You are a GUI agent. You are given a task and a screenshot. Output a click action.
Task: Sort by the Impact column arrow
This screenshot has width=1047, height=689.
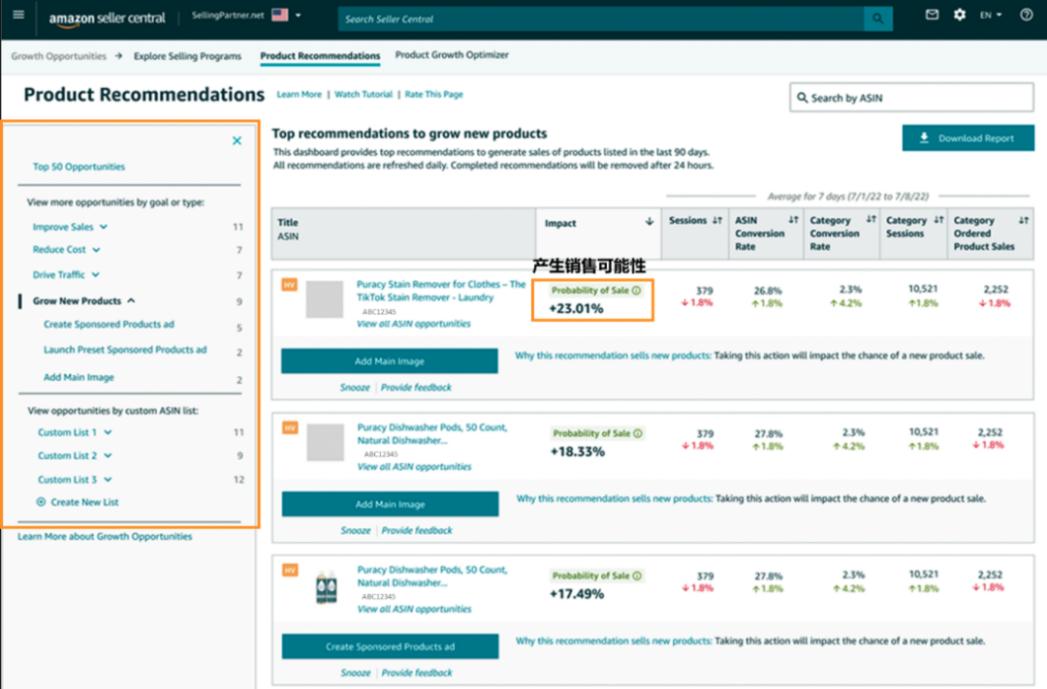point(649,222)
